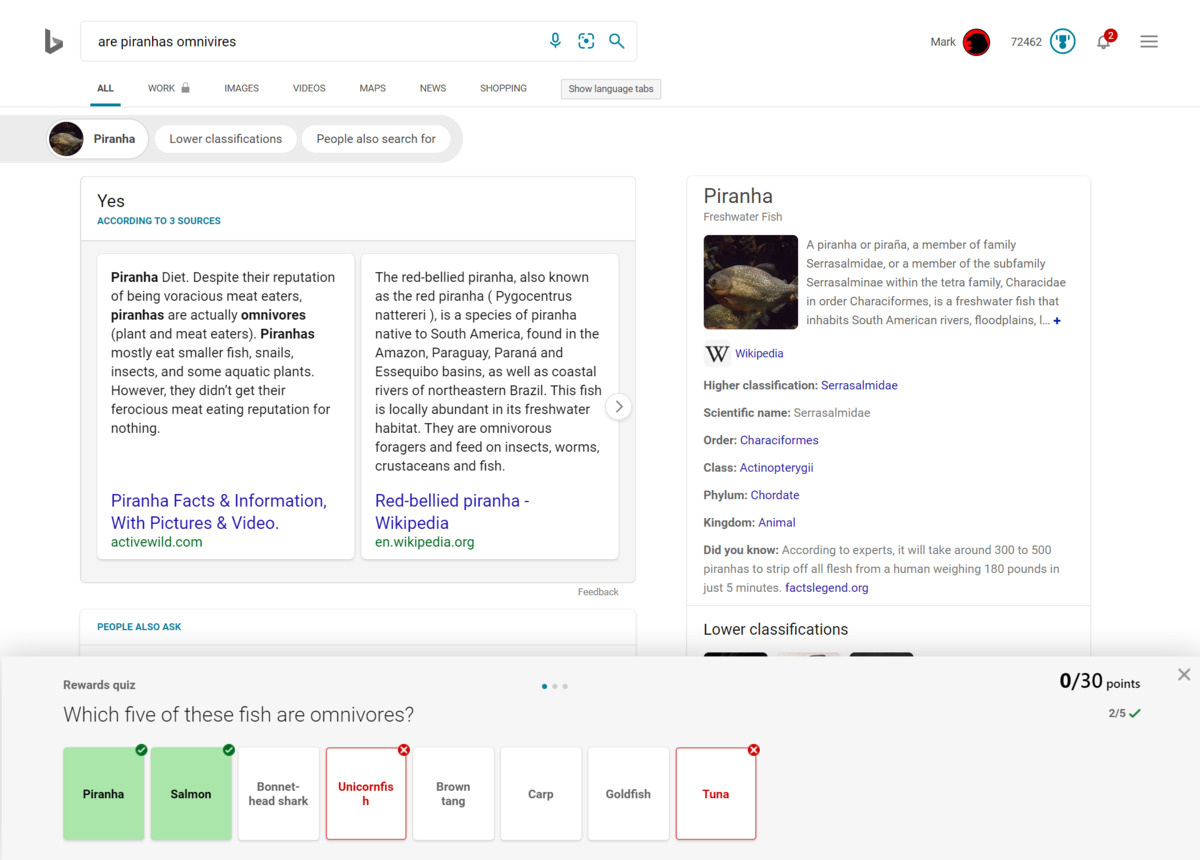This screenshot has height=860, width=1200.
Task: Choose Tuna quiz answer
Action: pyautogui.click(x=716, y=794)
